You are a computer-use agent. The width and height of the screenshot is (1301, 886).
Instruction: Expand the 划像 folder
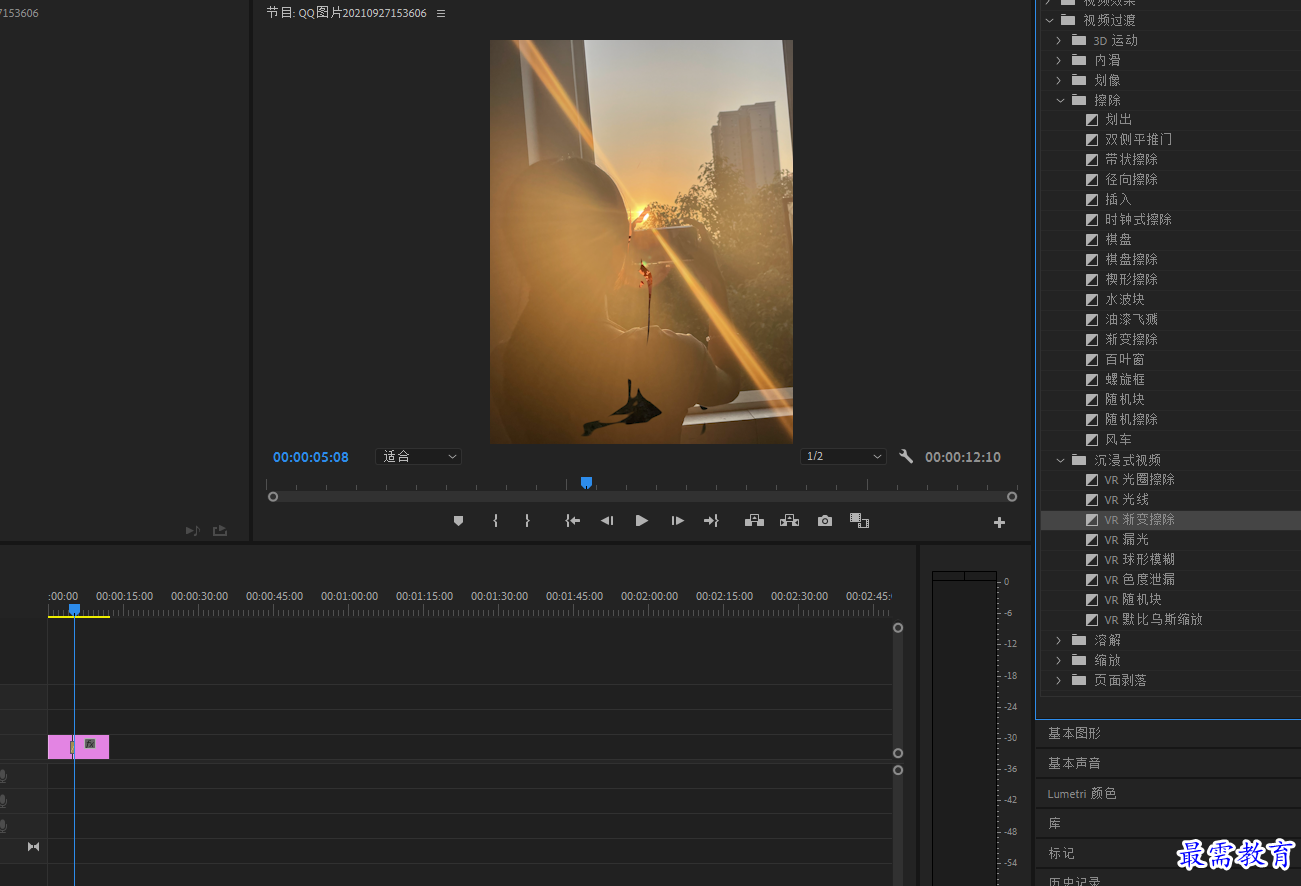[1059, 80]
